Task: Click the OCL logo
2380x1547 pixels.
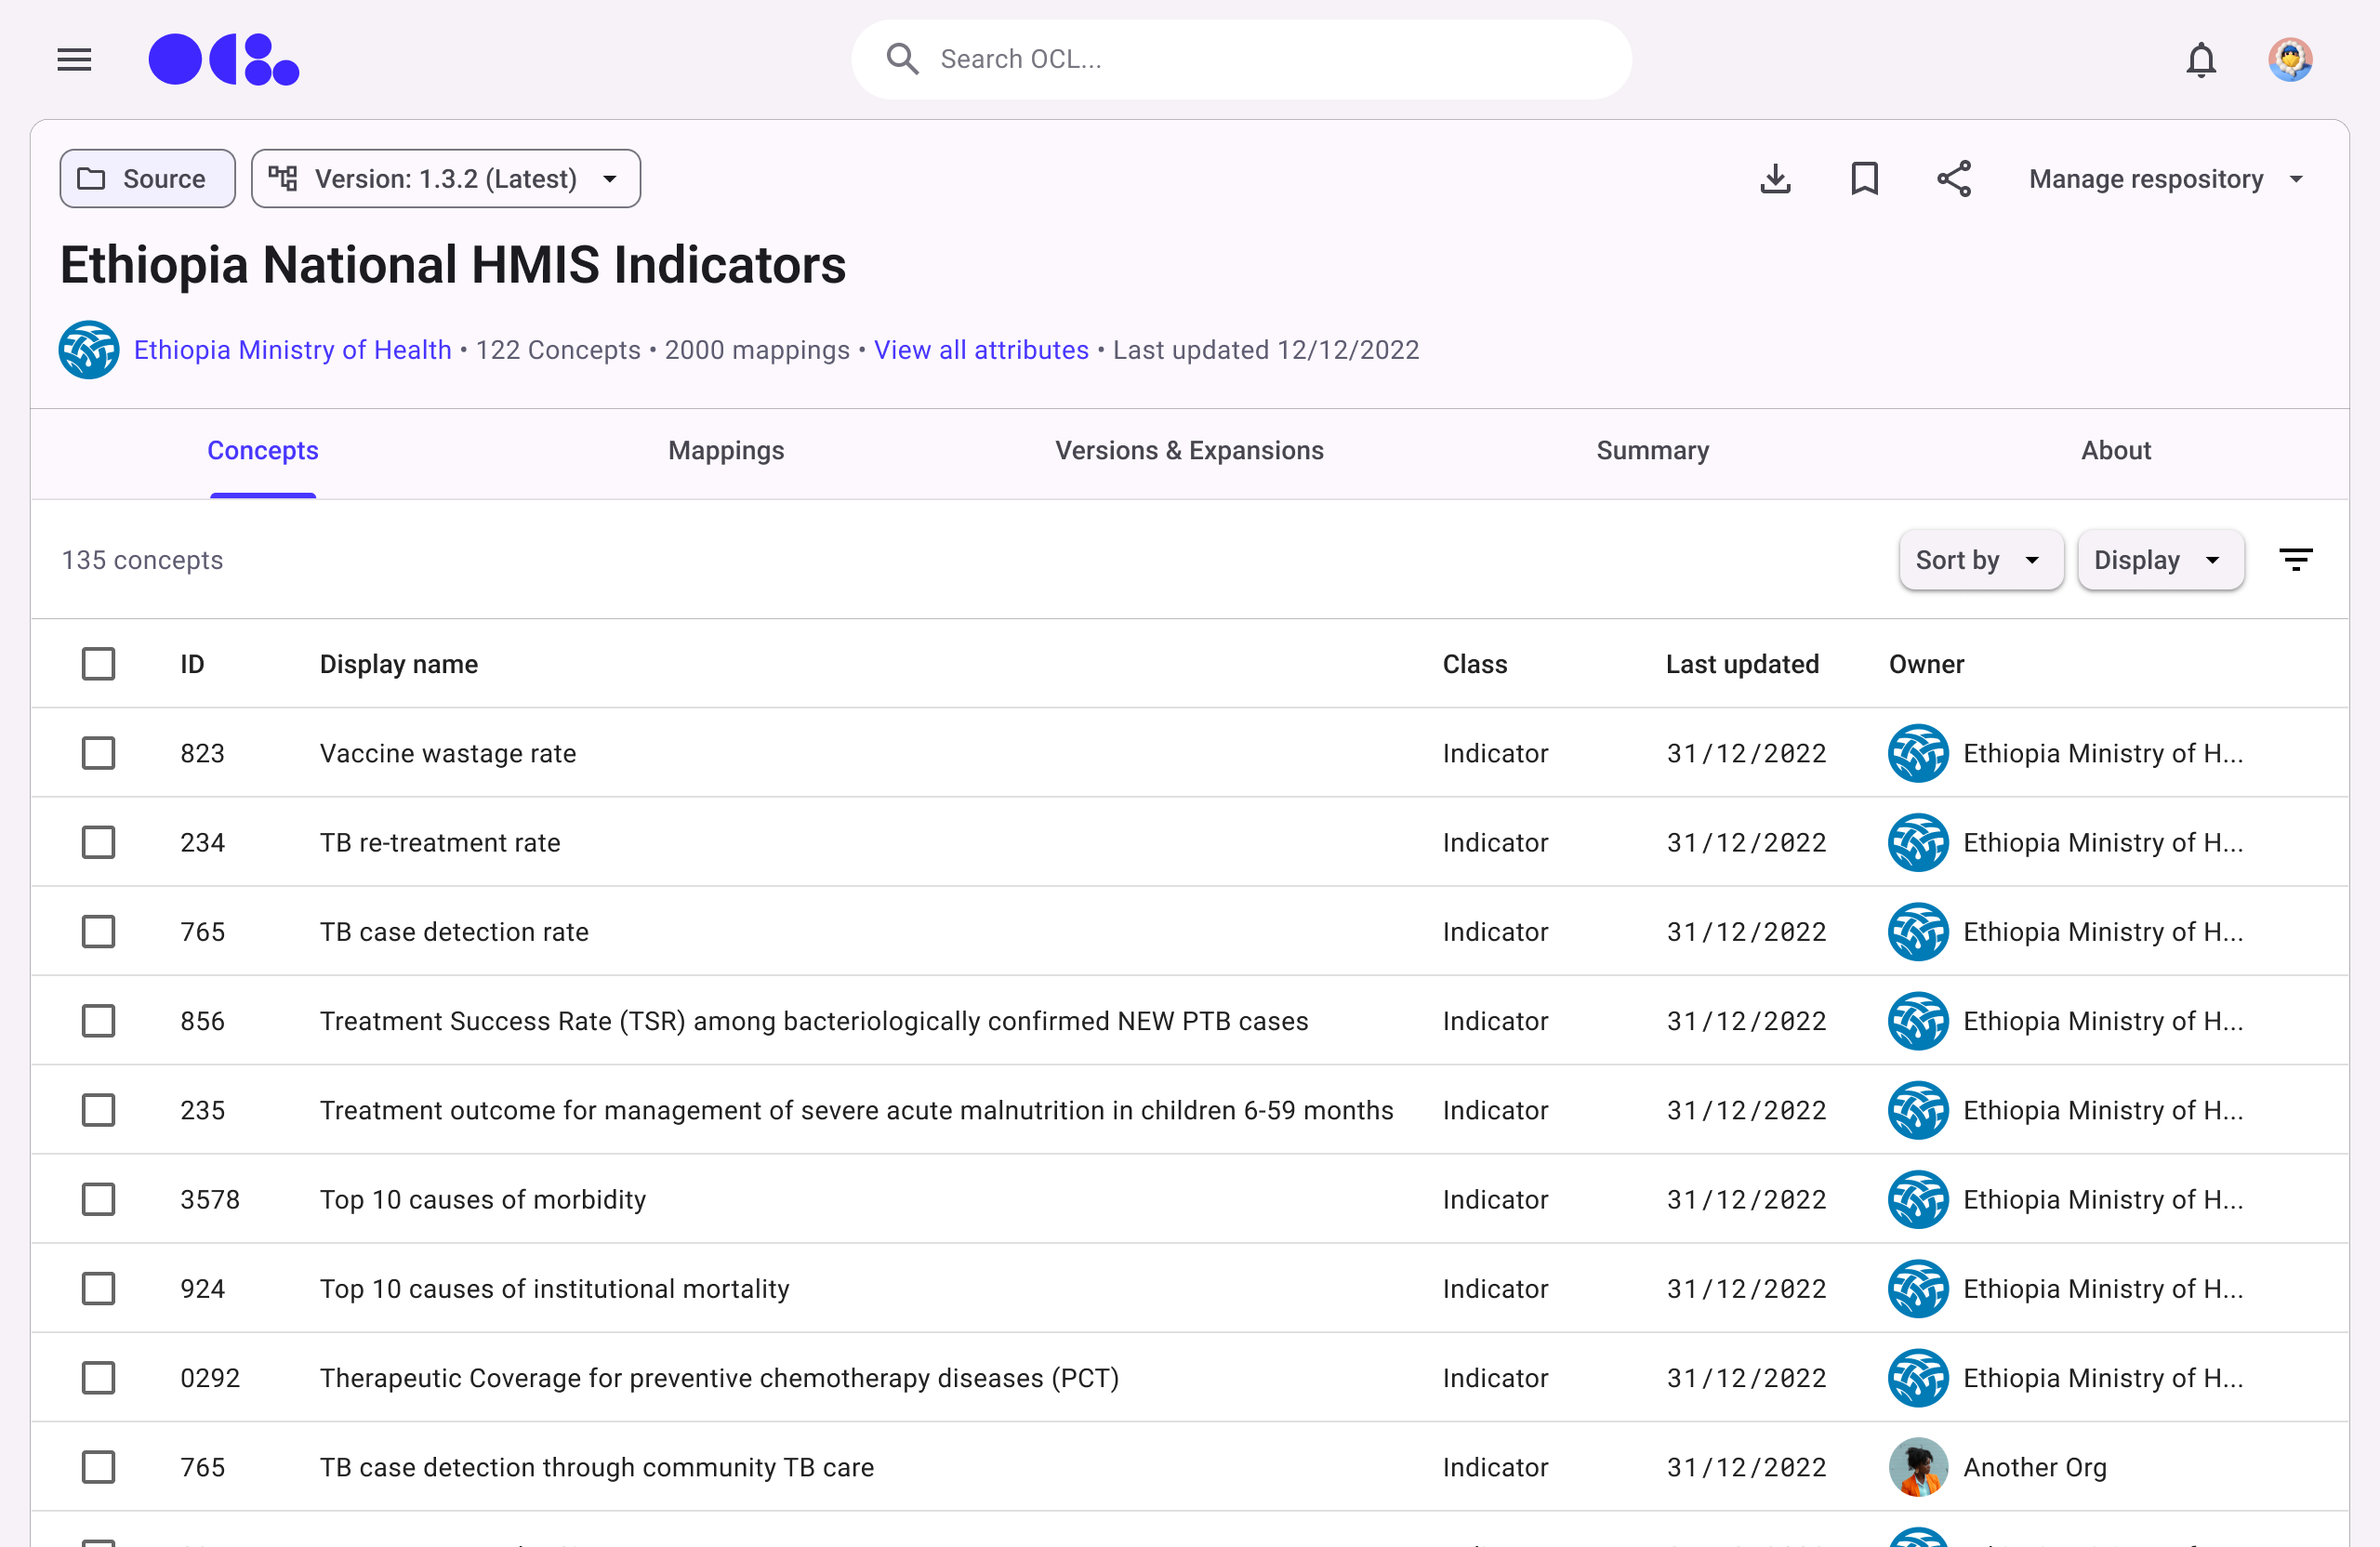Action: click(223, 60)
